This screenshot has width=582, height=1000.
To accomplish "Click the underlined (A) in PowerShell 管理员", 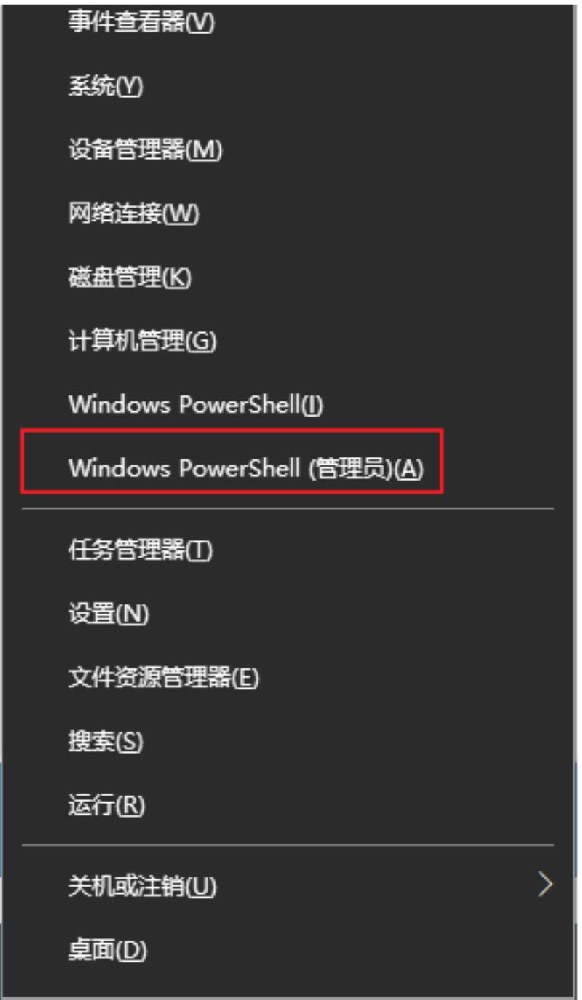I will point(411,469).
